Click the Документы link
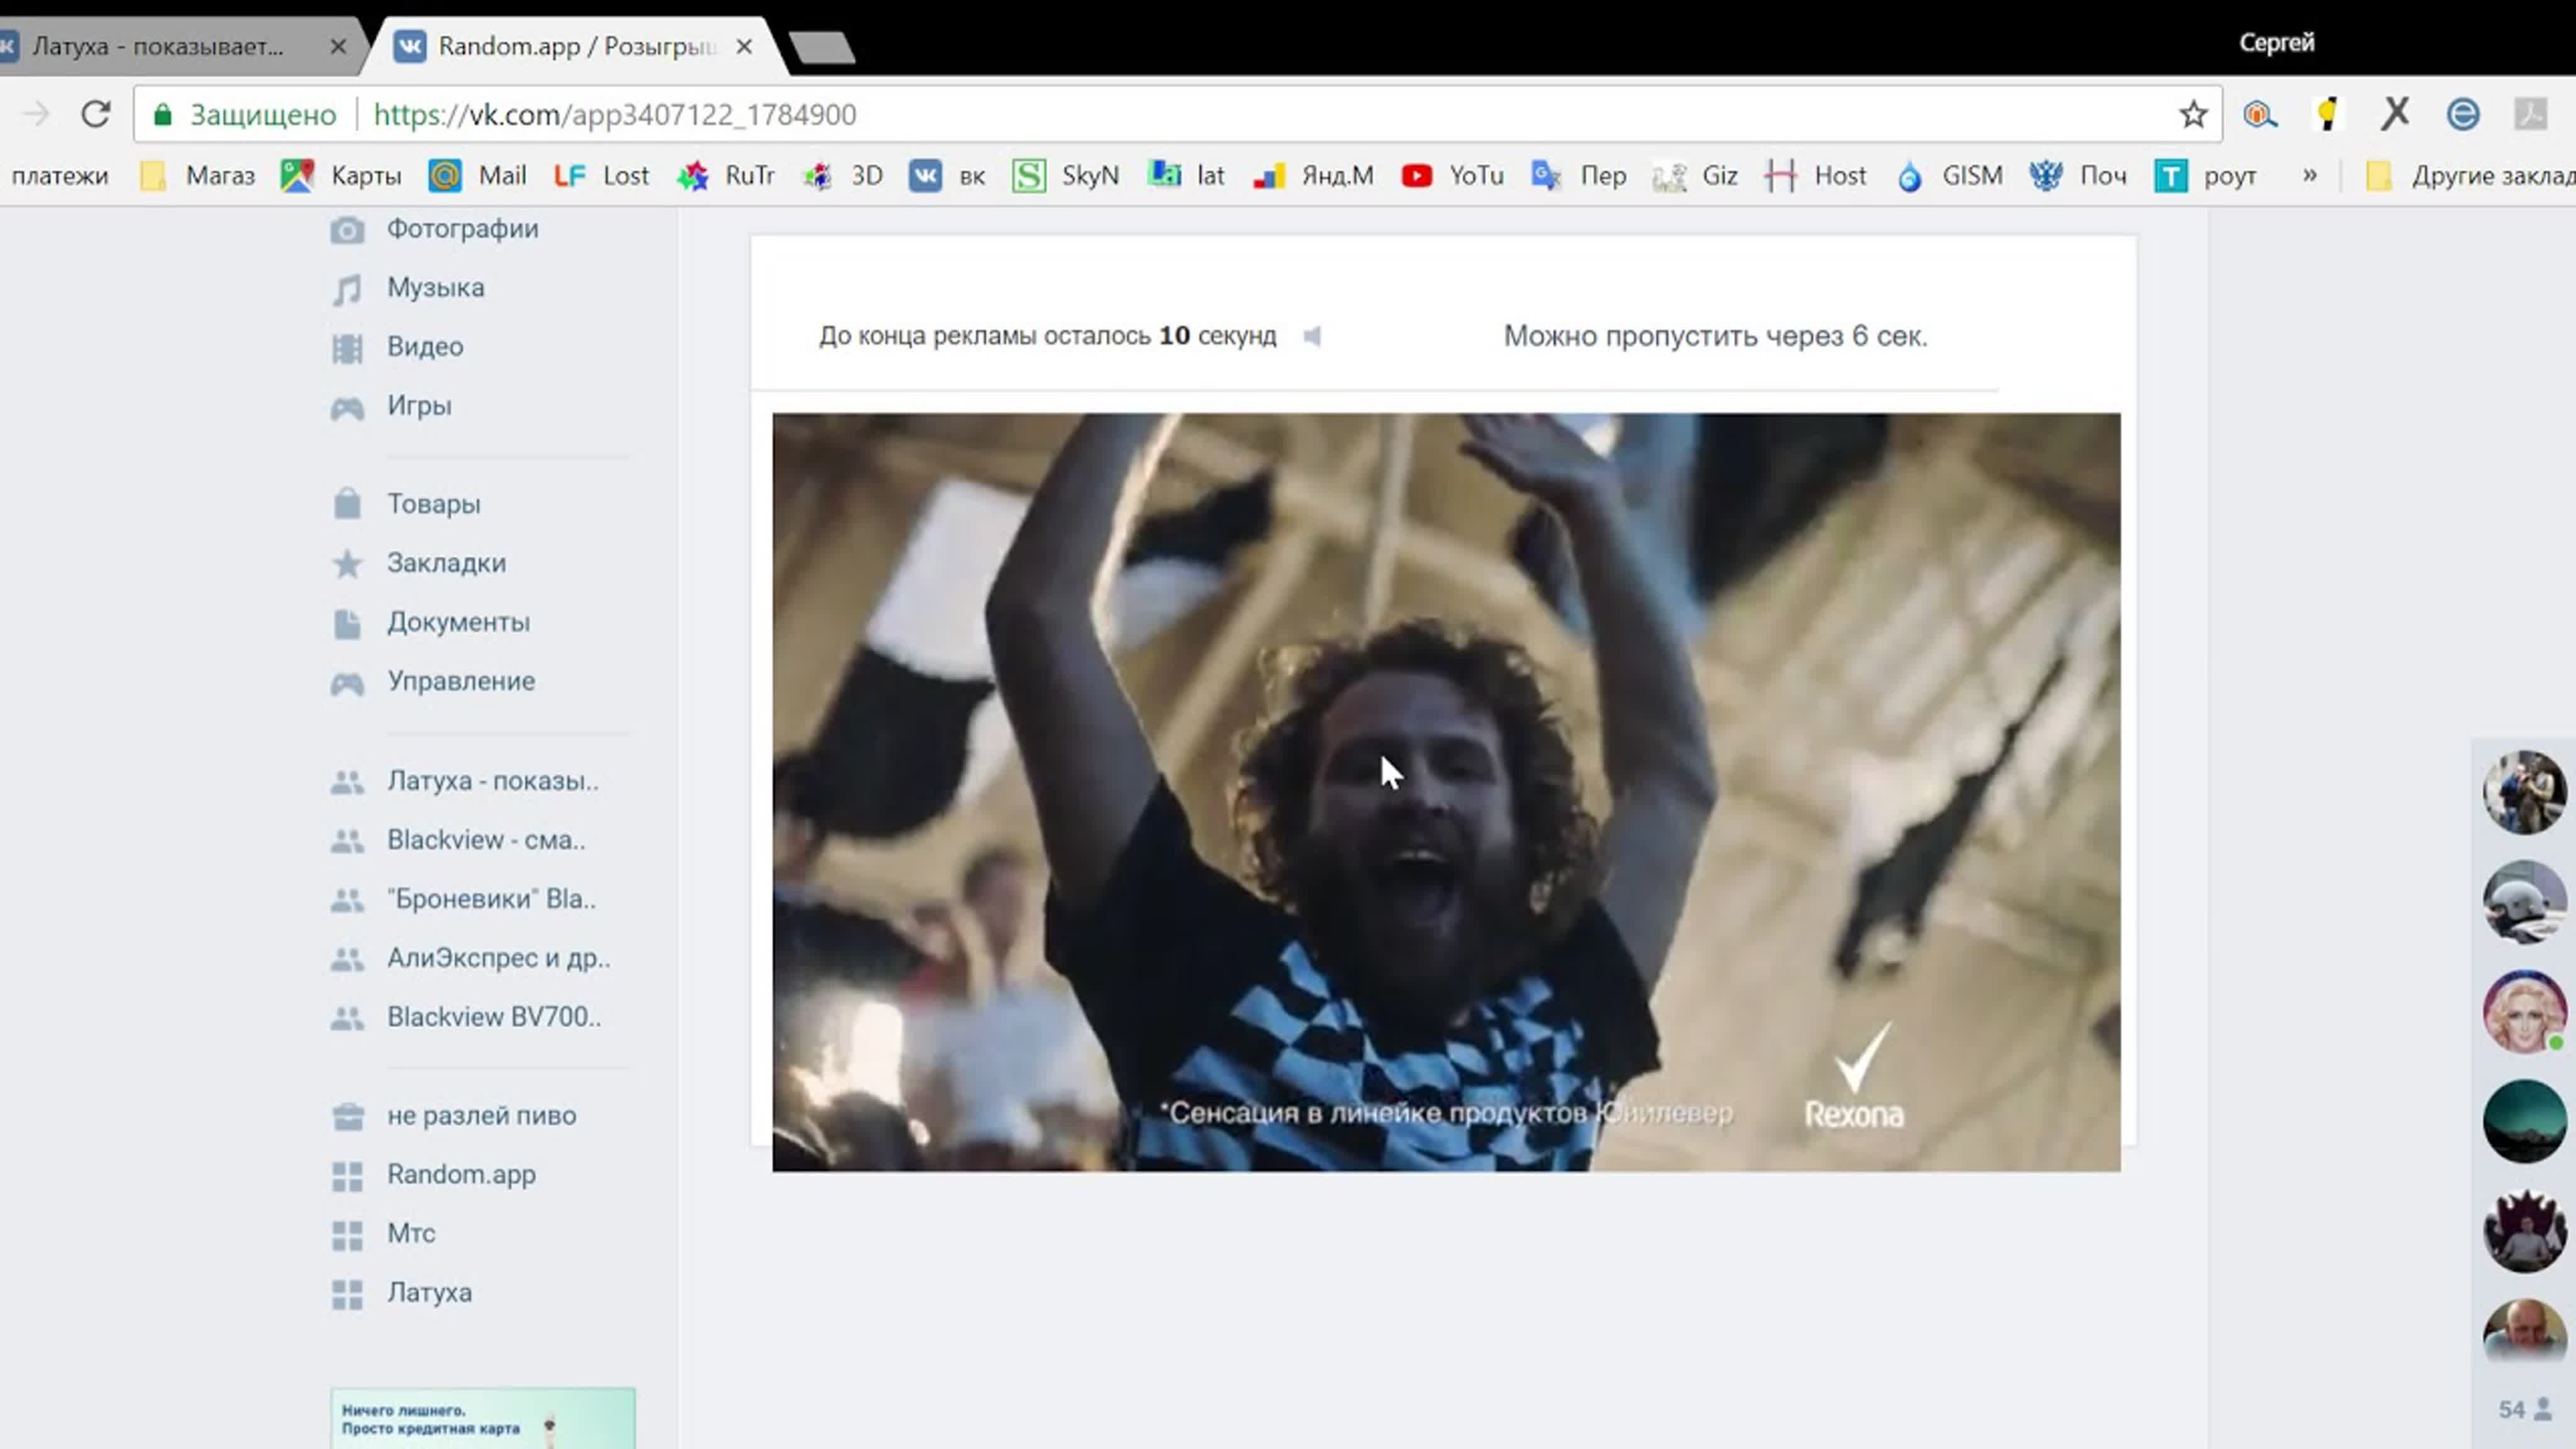This screenshot has width=2576, height=1449. click(458, 622)
